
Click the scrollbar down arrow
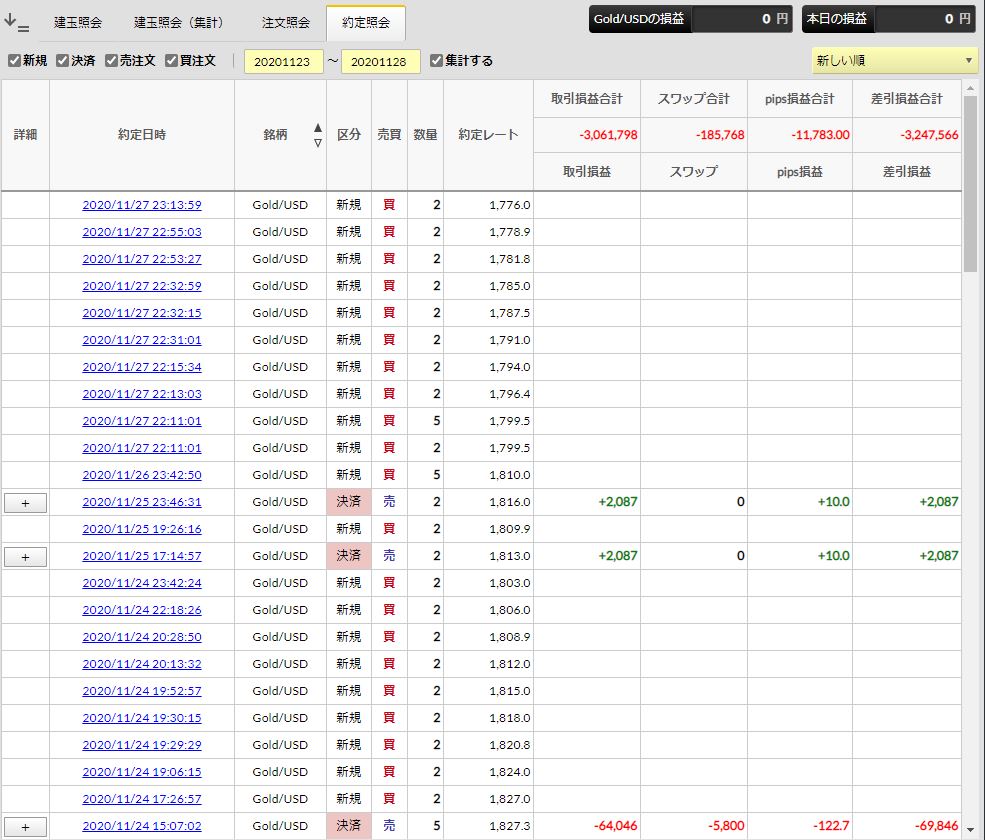(x=970, y=830)
